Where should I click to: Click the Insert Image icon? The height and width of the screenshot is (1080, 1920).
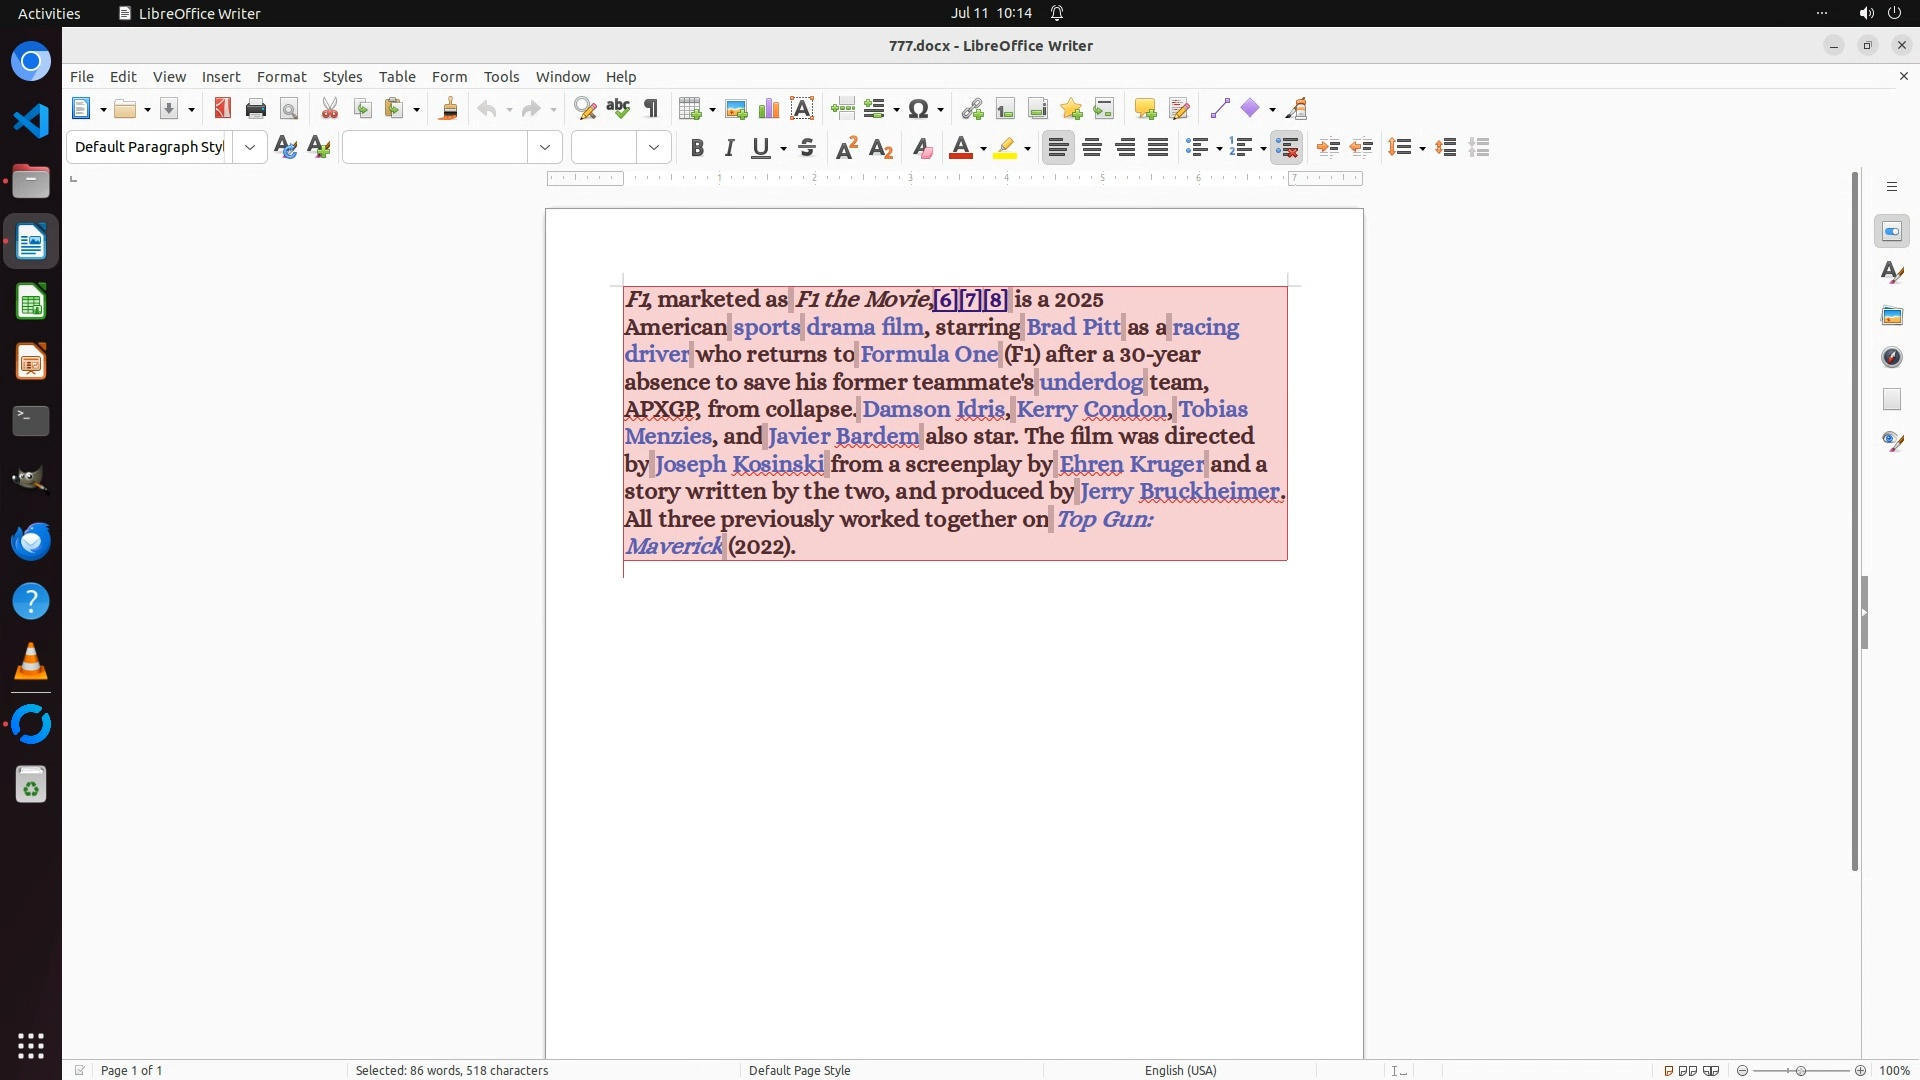click(736, 109)
